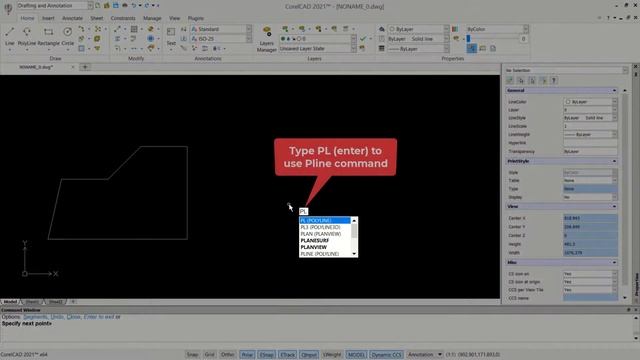Click the blue globe icon in Modify group
The width and height of the screenshot is (640, 360).
151,38
